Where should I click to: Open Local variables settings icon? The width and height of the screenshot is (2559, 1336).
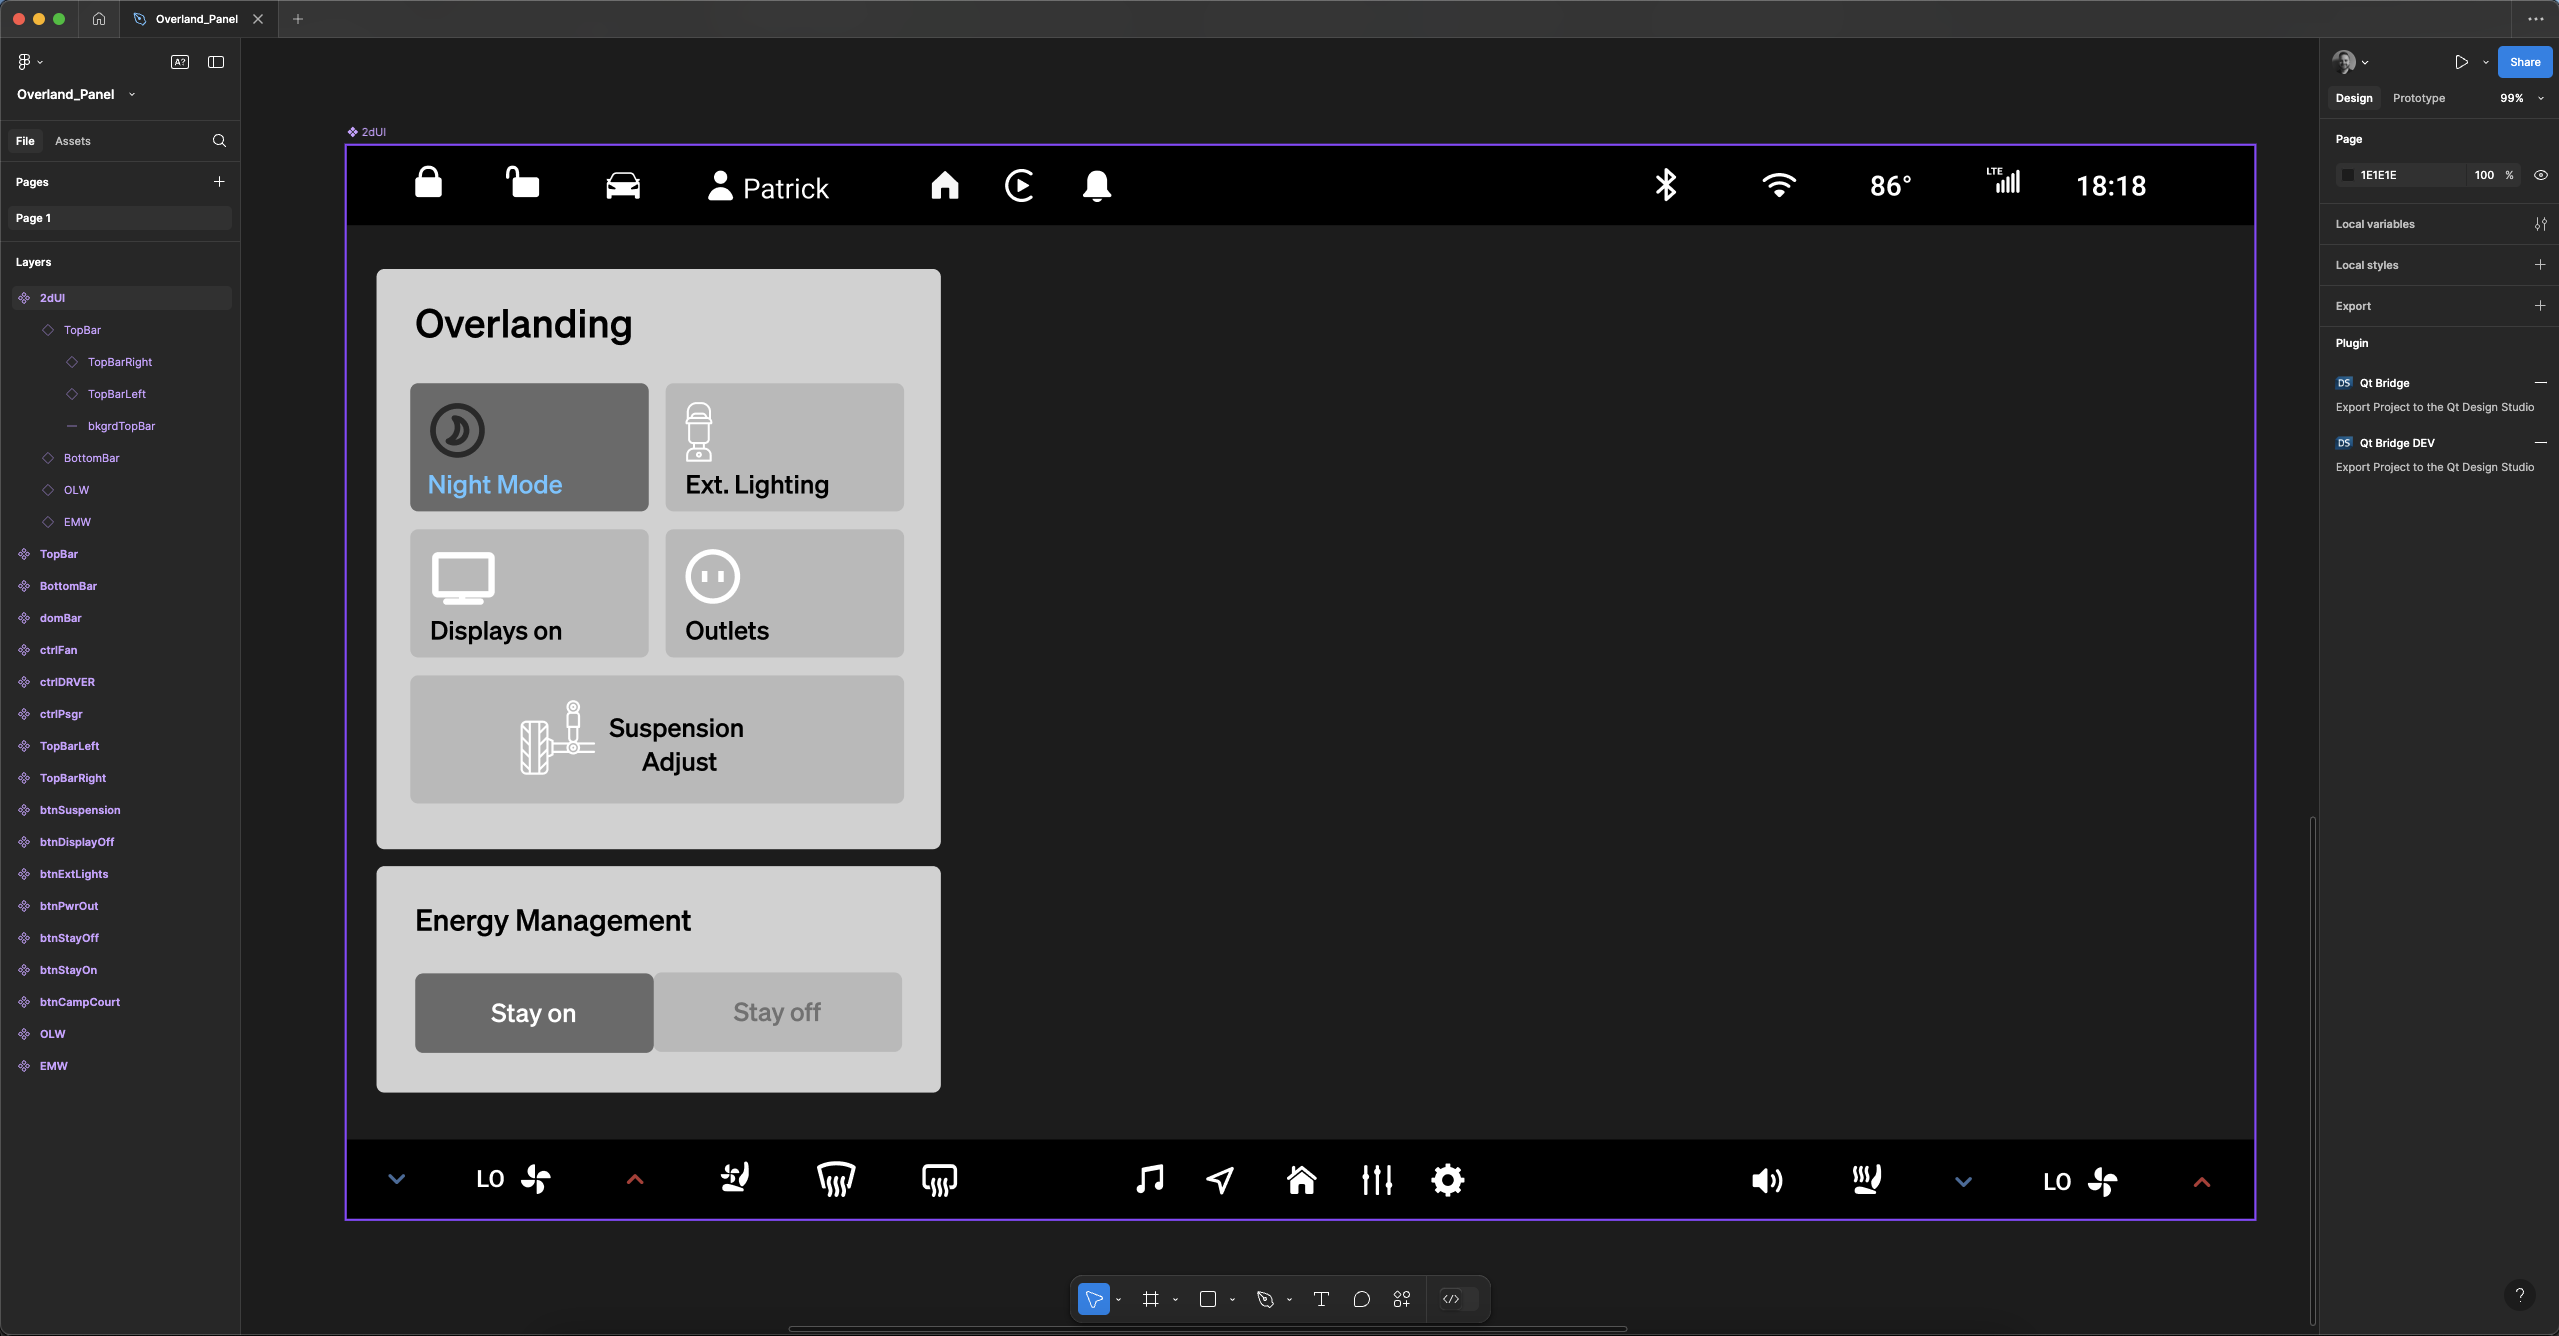point(2540,224)
